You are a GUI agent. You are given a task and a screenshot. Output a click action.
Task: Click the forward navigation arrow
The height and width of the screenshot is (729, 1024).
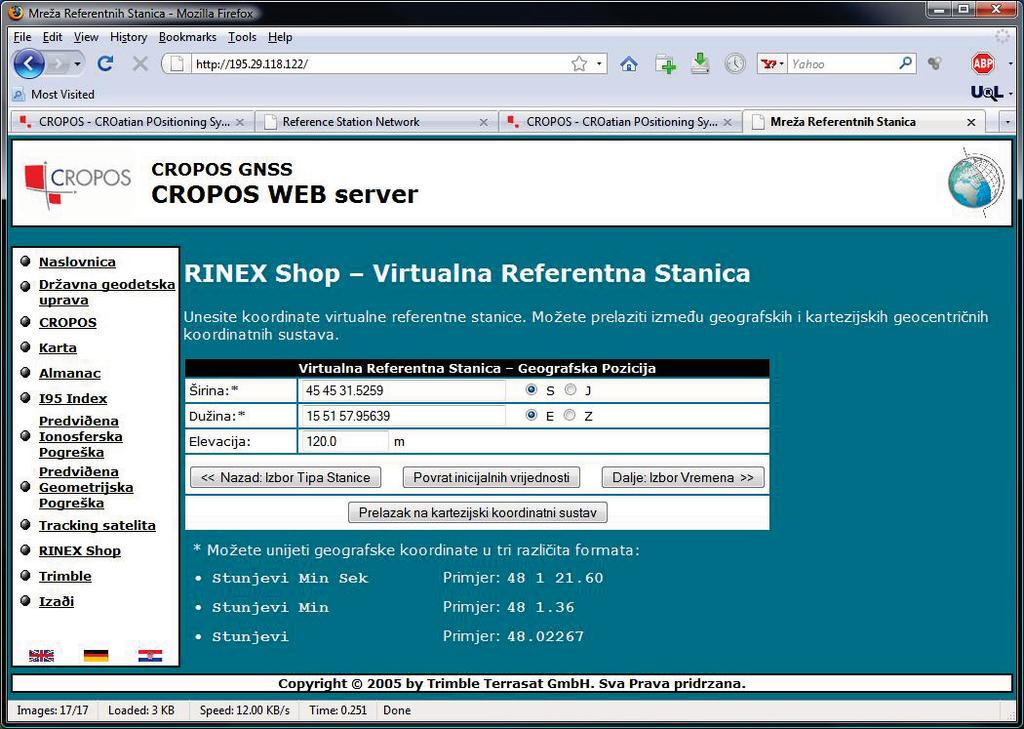click(57, 64)
